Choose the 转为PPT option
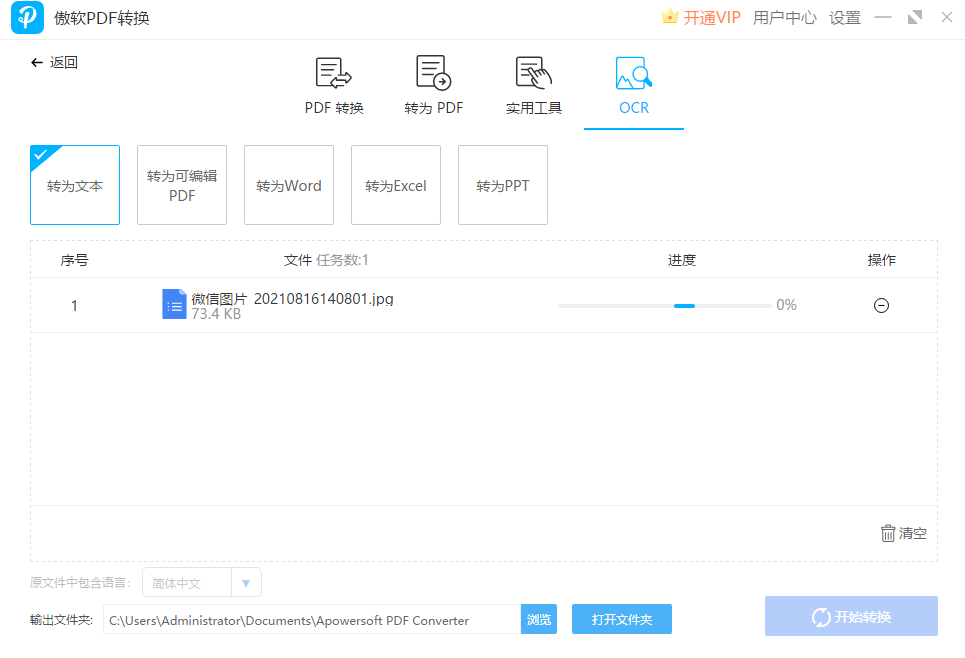This screenshot has width=965, height=658. (x=503, y=185)
